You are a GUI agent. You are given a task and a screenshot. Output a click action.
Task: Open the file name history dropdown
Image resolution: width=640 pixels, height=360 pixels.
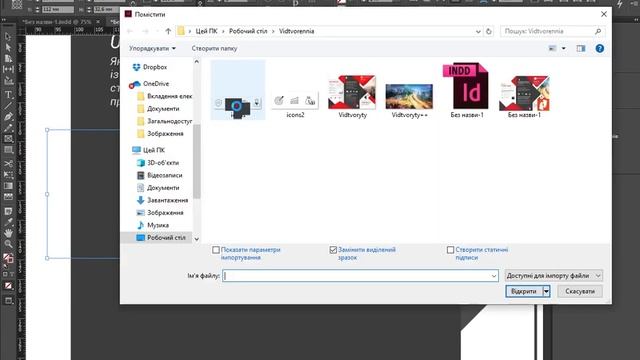click(493, 276)
